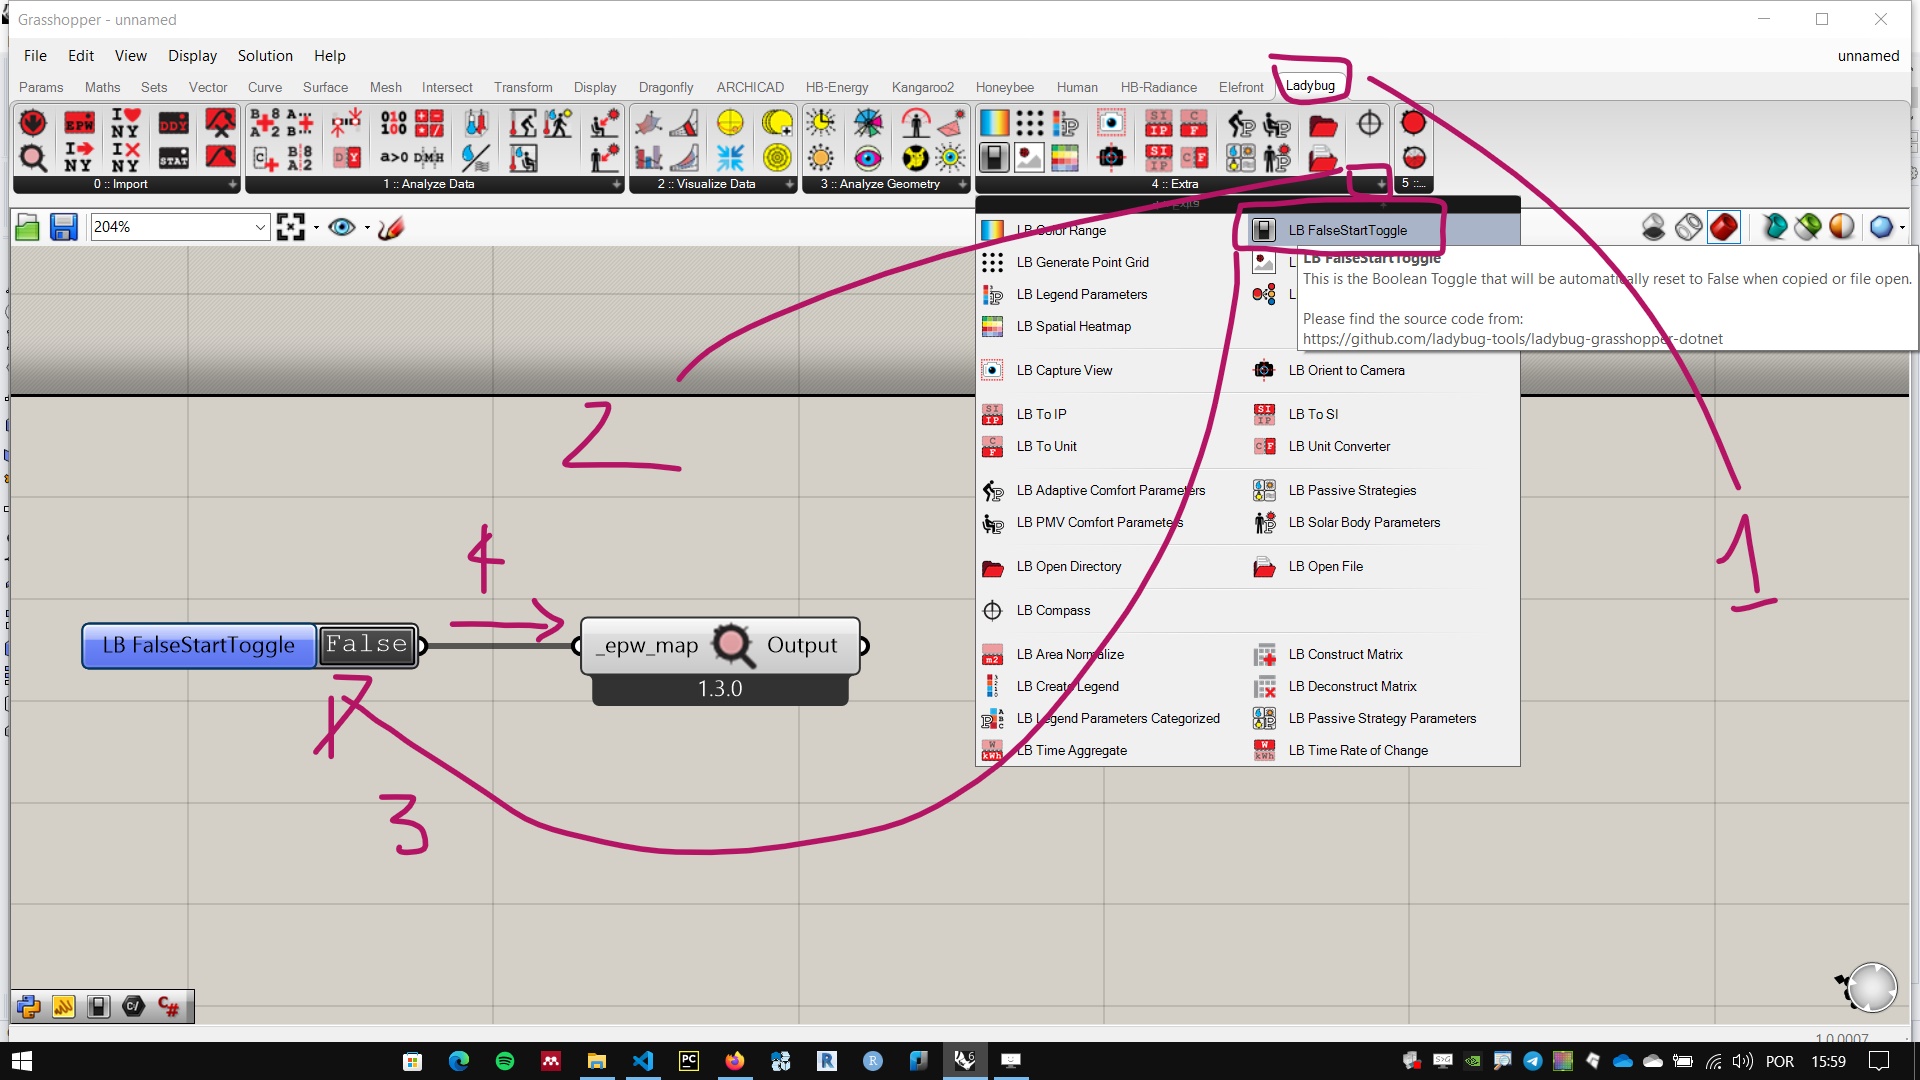Open the Solution menu
The width and height of the screenshot is (1920, 1080).
point(265,56)
